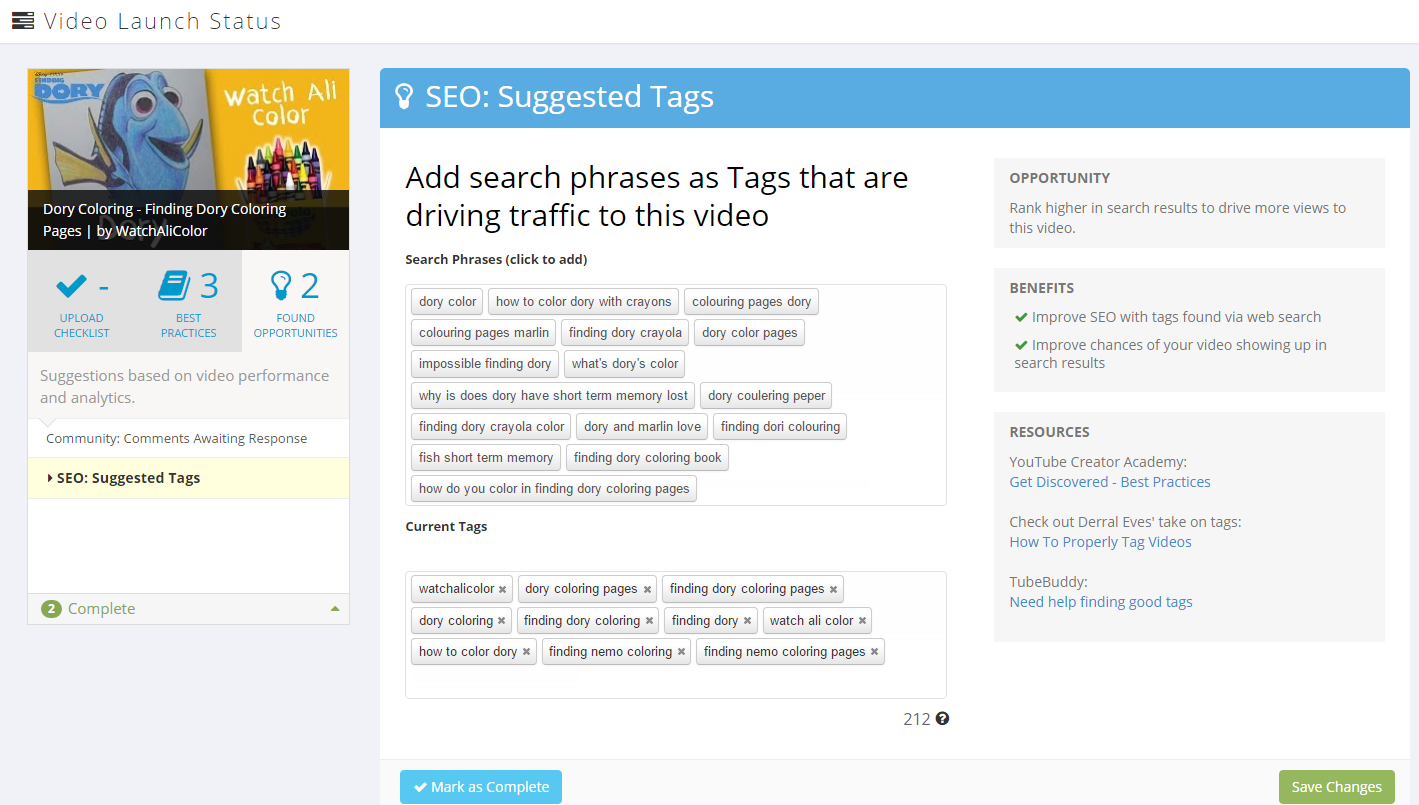
Task: Remove the watchalicolor tag via its x icon
Action: click(x=502, y=590)
